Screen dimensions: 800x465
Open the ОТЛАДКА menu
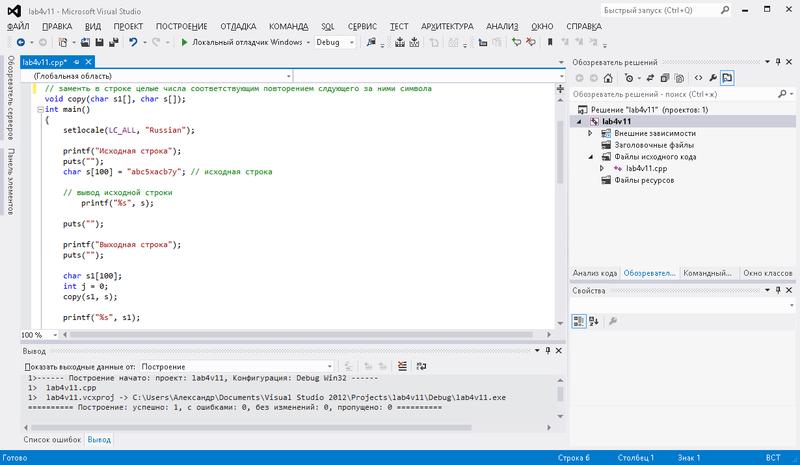(x=238, y=25)
